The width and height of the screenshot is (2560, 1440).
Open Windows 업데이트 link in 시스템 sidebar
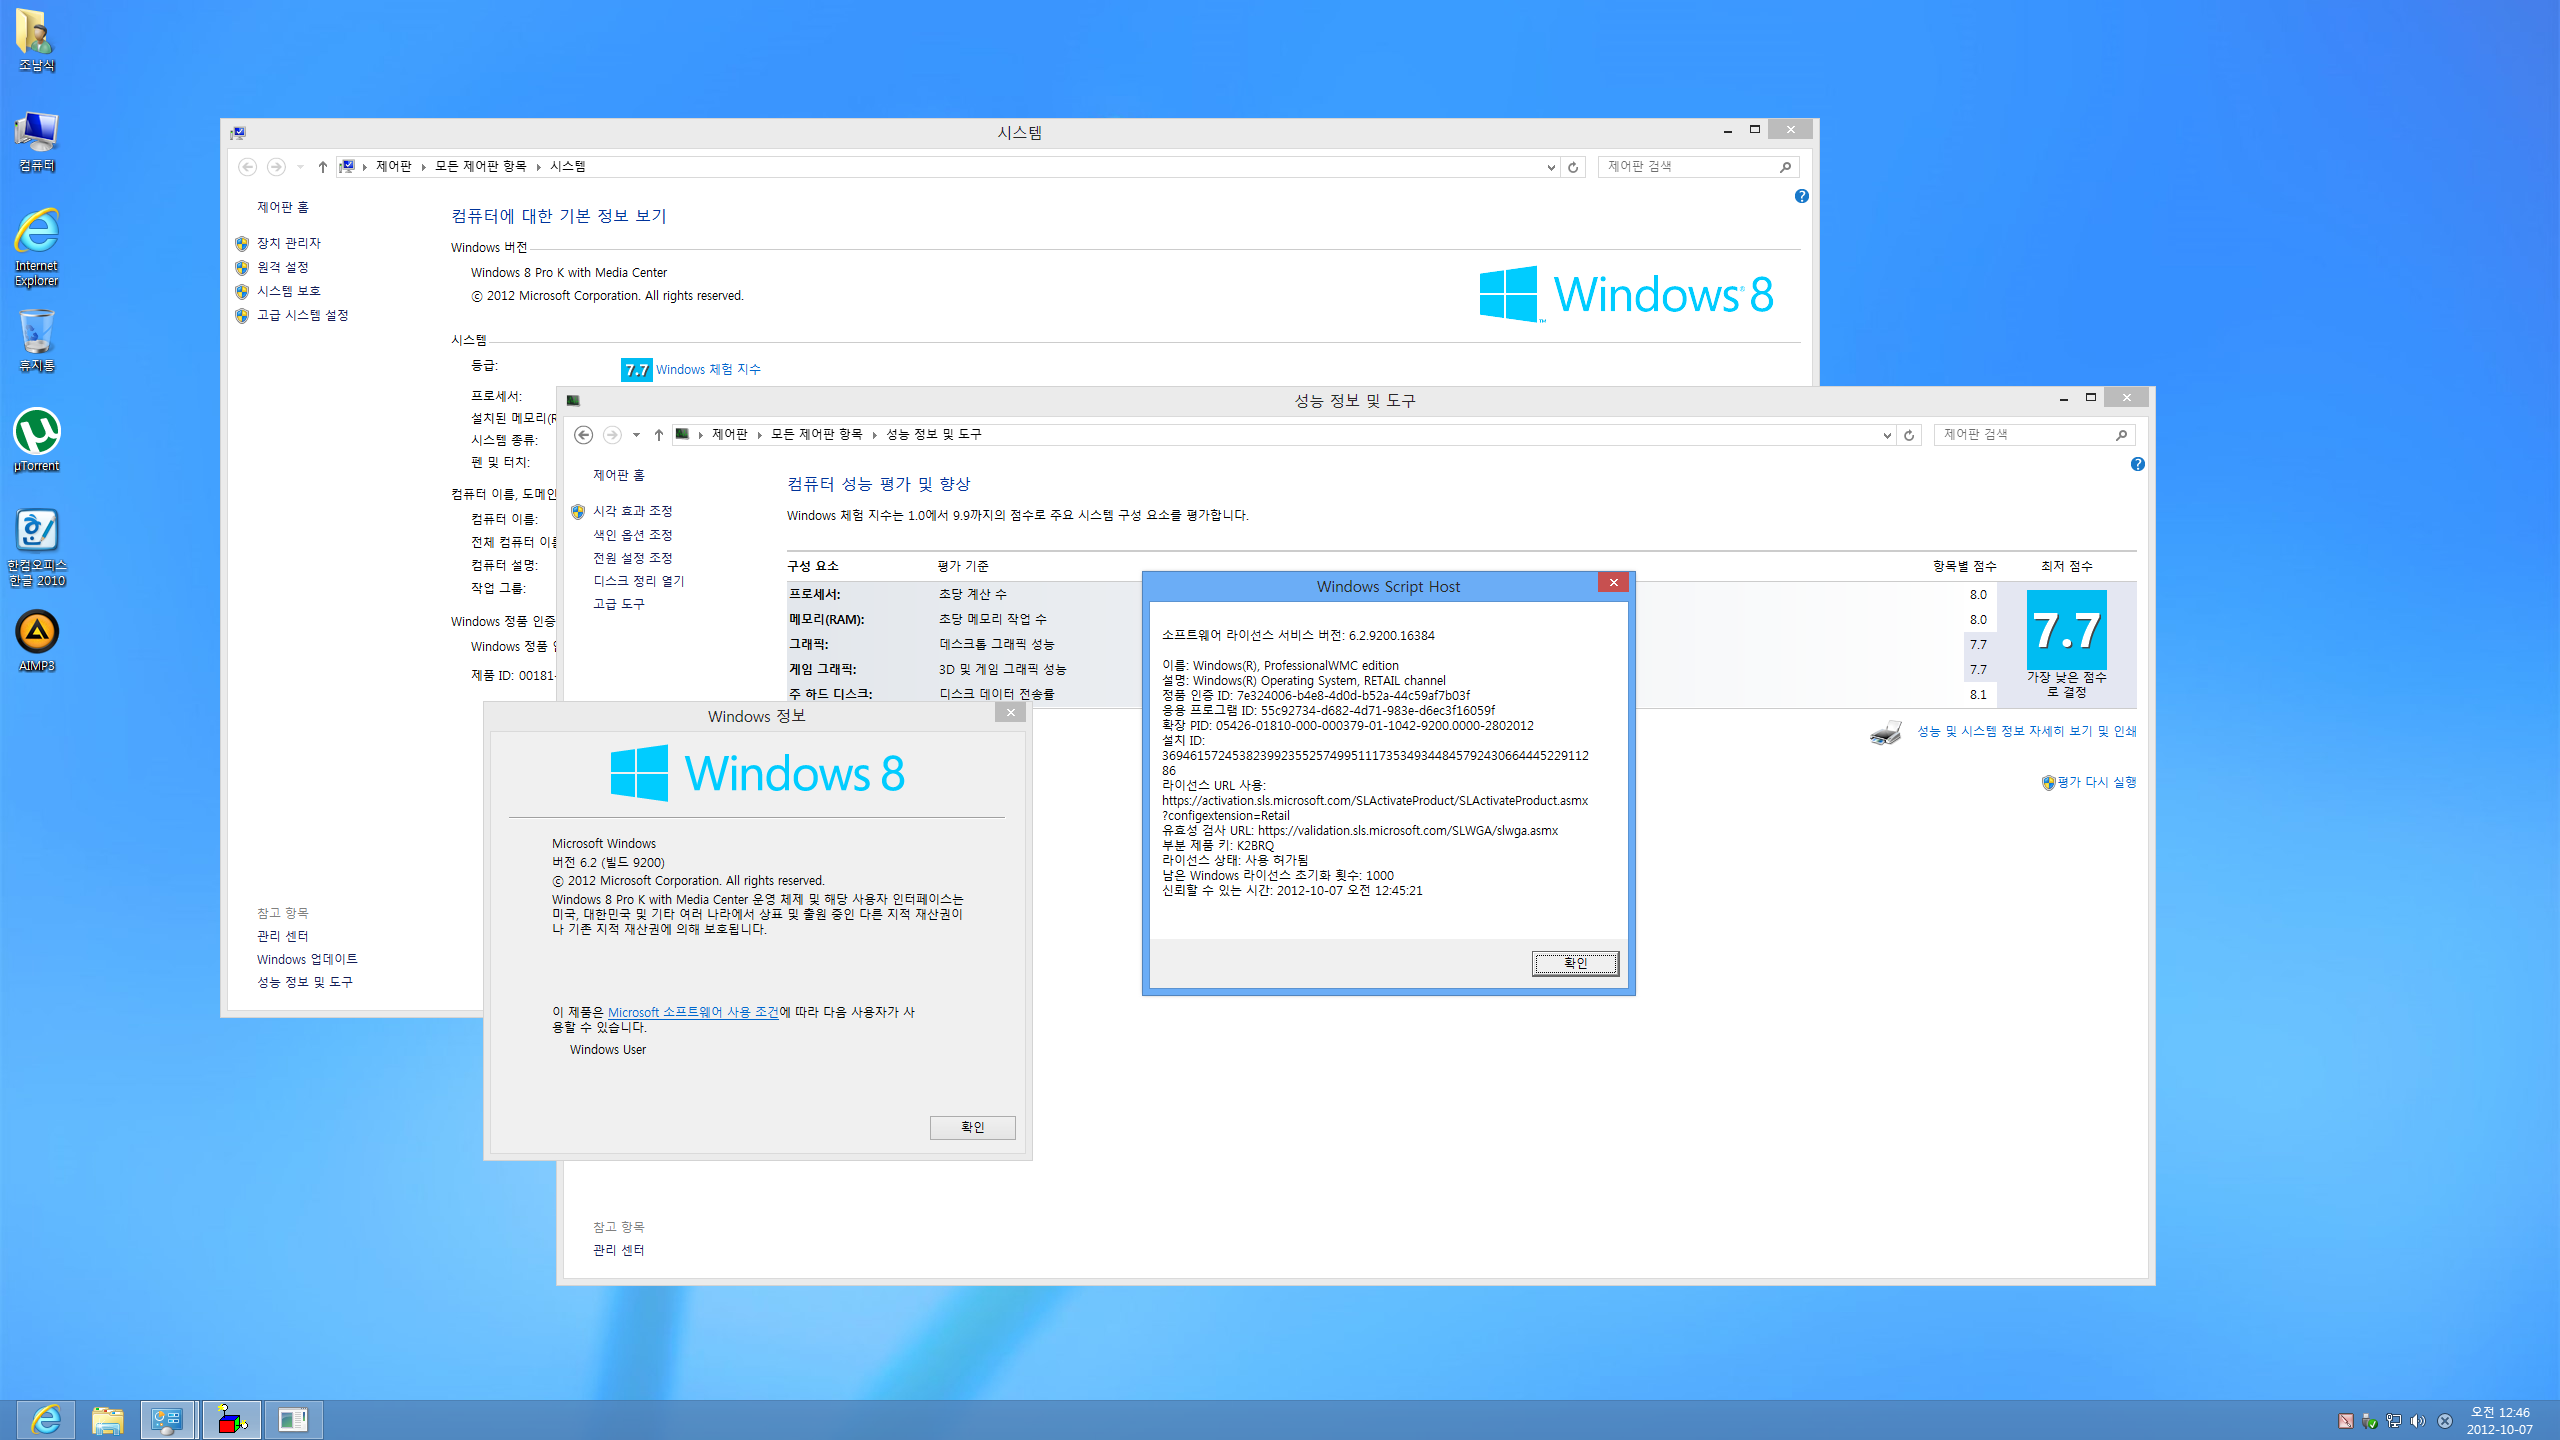tap(307, 959)
